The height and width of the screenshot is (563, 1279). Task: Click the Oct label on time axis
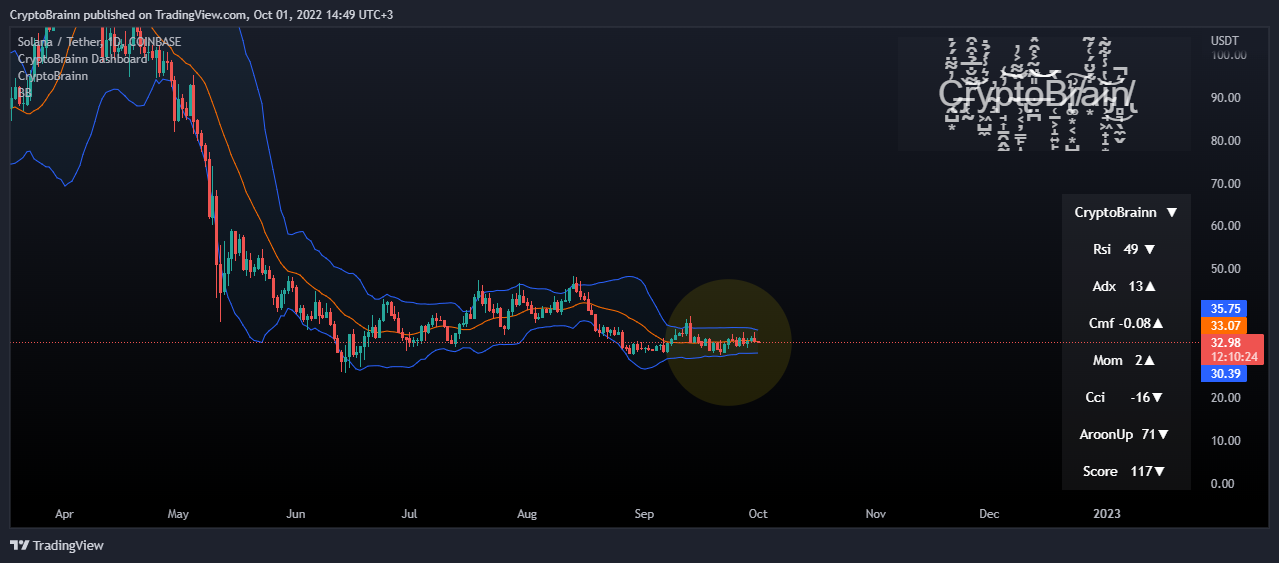click(758, 514)
